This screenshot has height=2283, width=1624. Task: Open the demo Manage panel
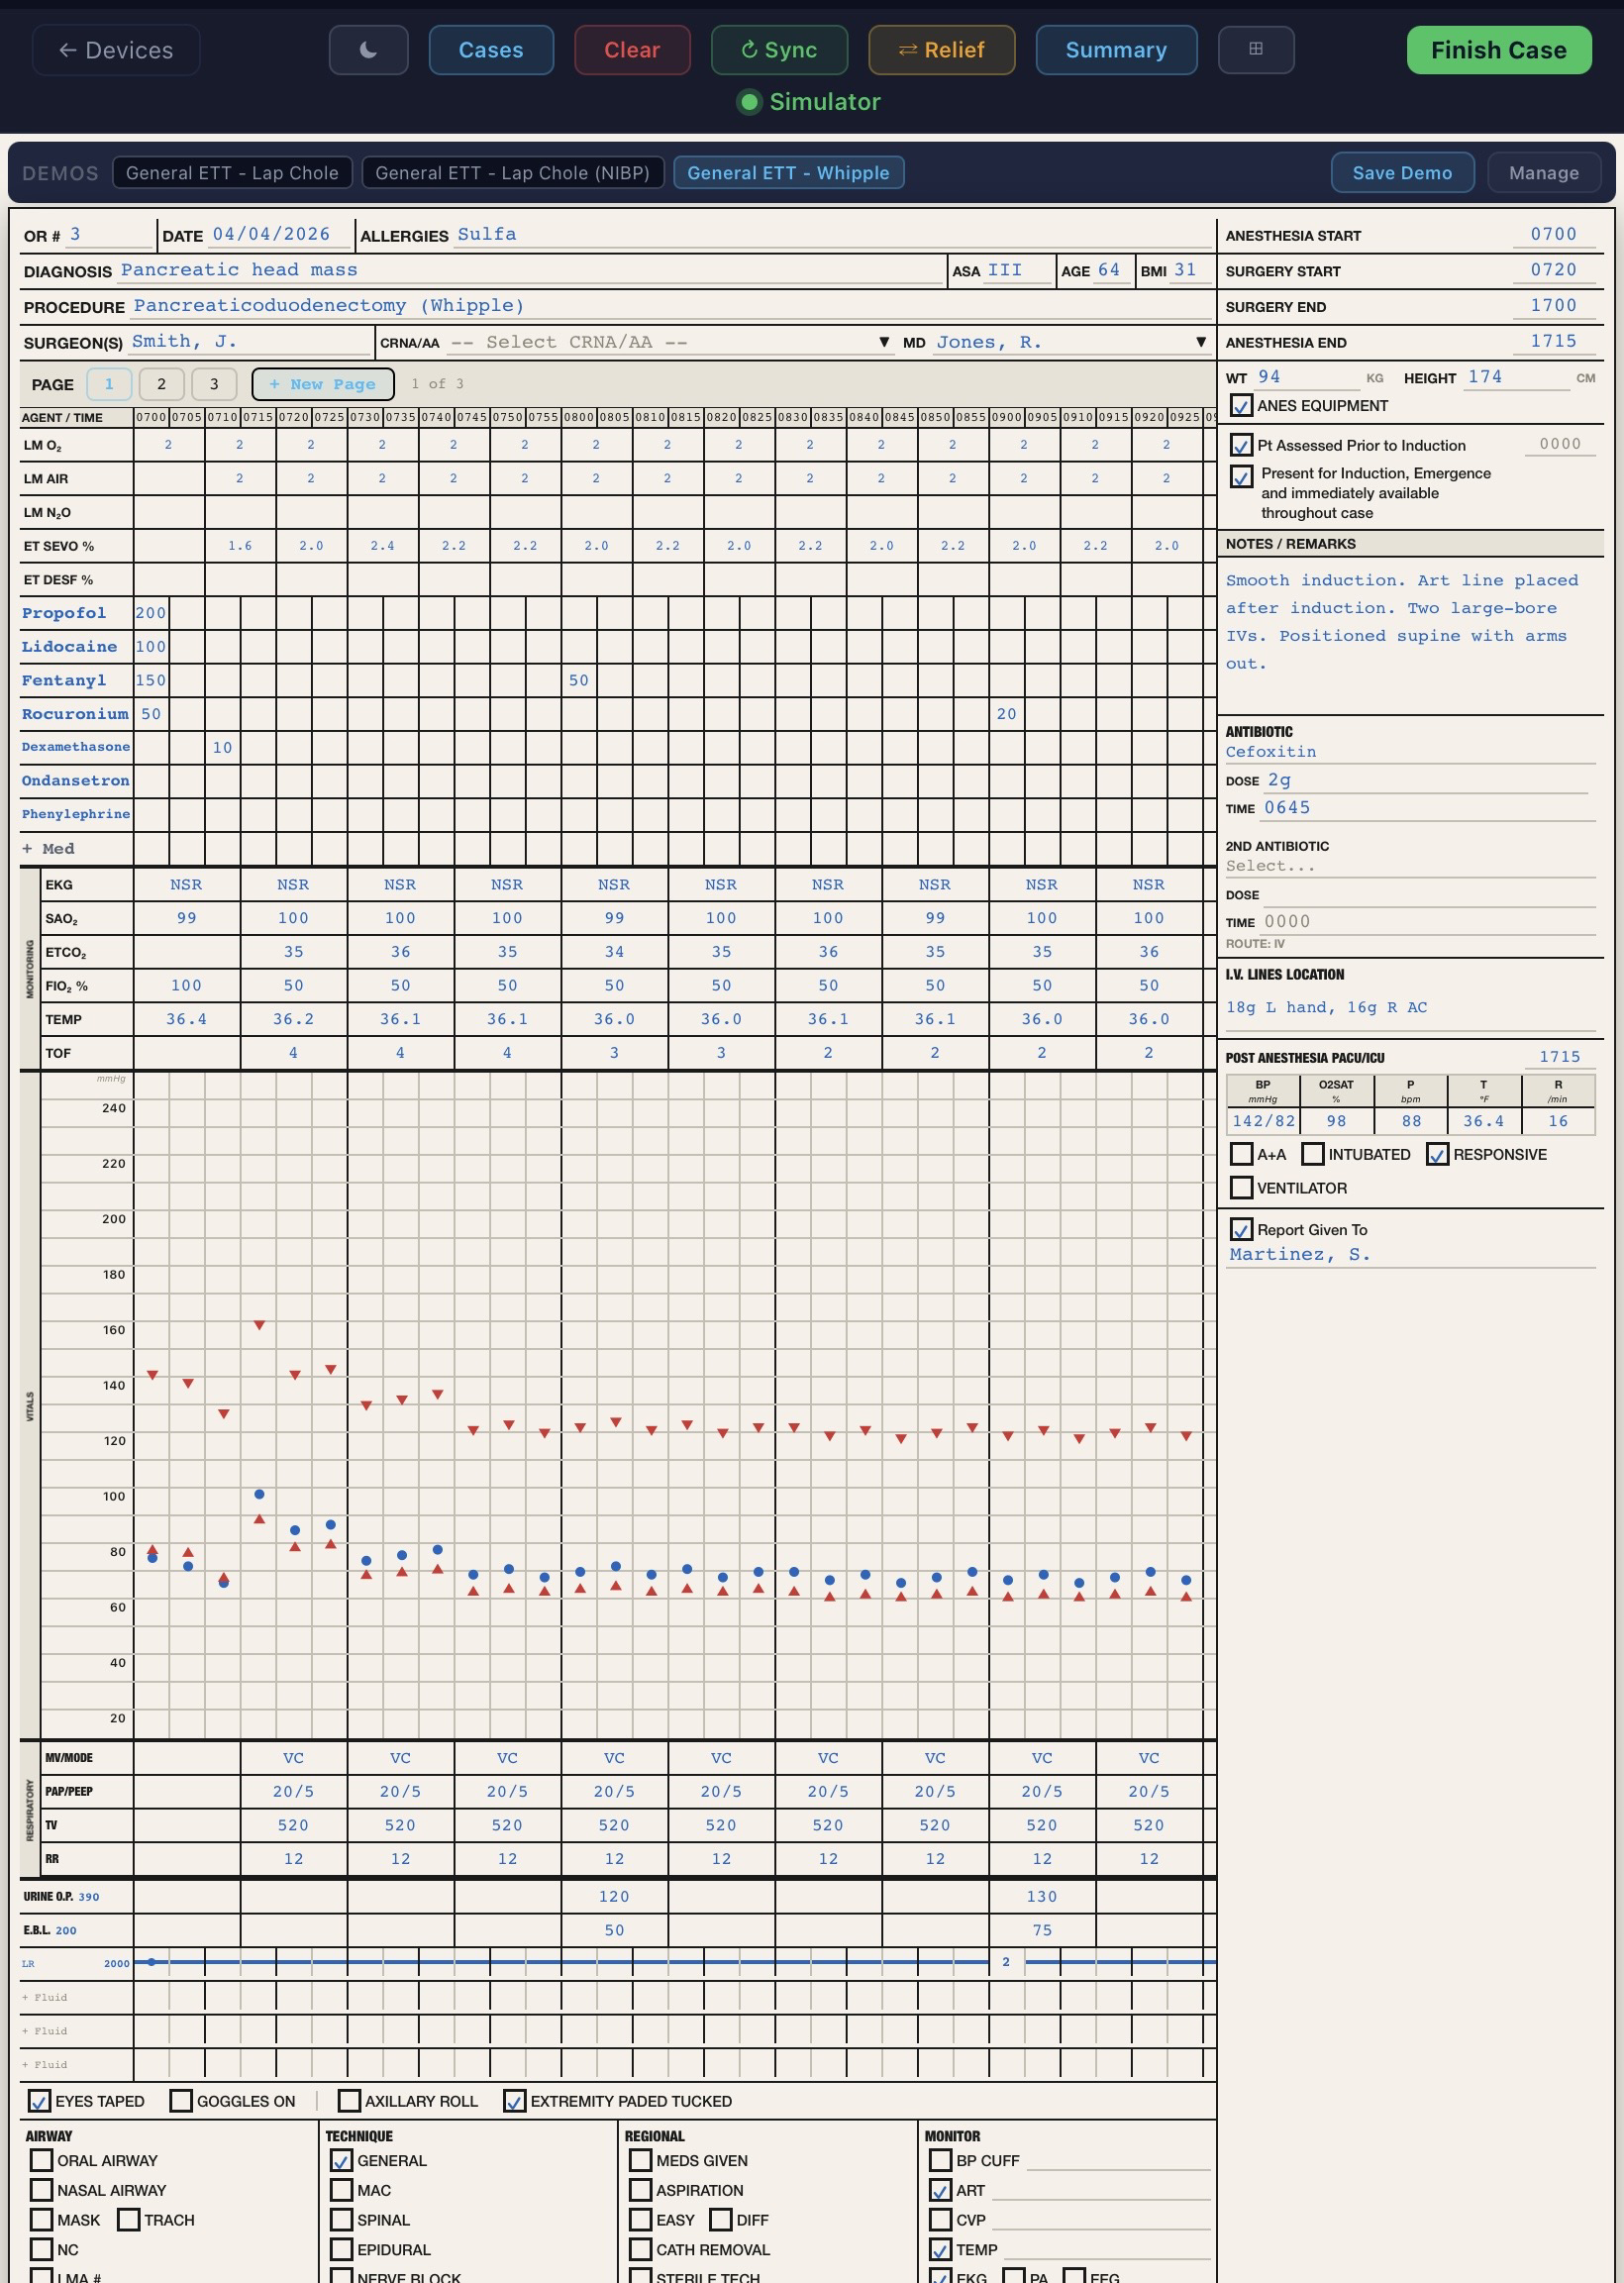point(1543,173)
